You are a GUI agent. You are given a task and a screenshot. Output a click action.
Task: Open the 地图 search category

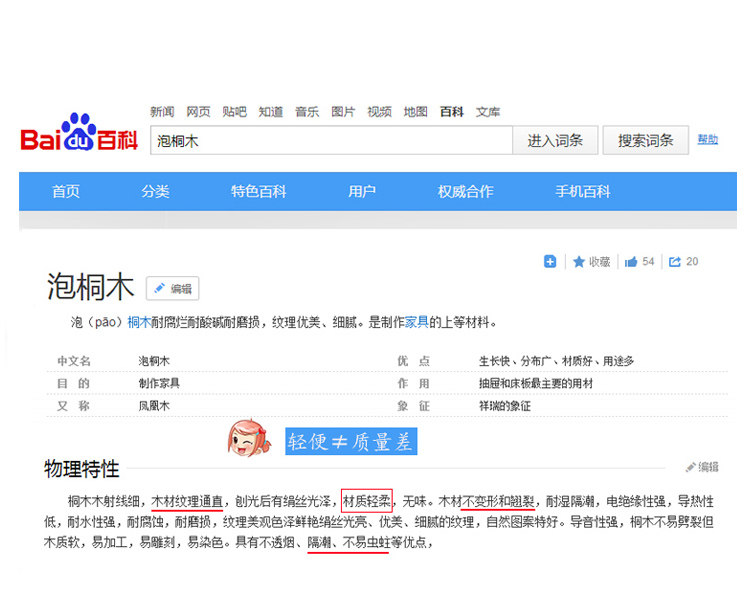click(415, 112)
